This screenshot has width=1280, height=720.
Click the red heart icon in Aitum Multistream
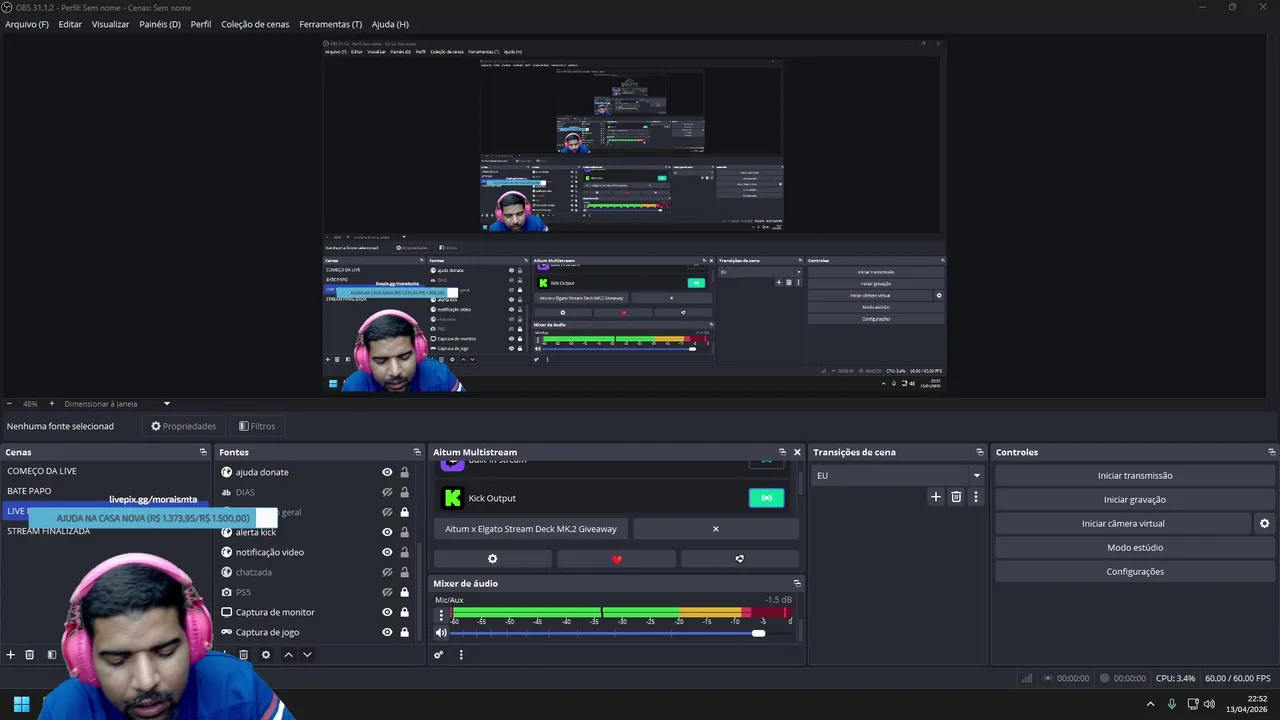(616, 559)
